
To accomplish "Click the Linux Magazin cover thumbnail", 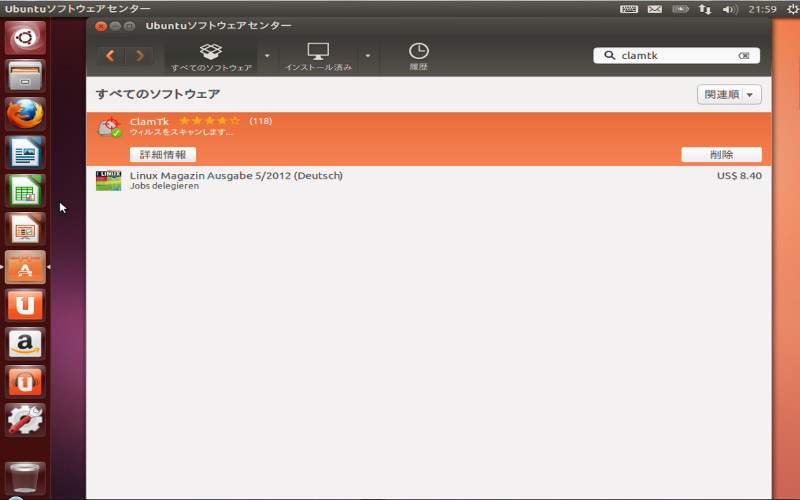I will 109,181.
